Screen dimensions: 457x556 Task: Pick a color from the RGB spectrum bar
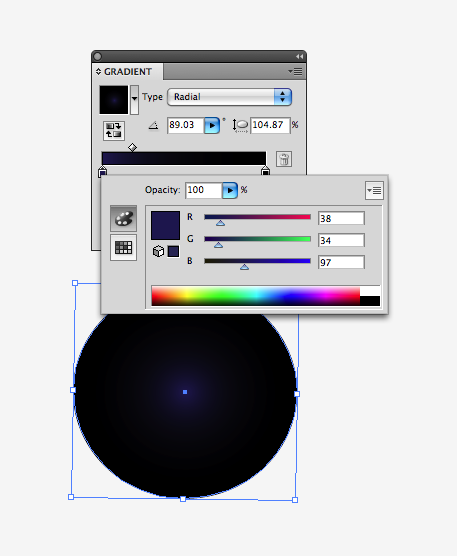[x=256, y=296]
